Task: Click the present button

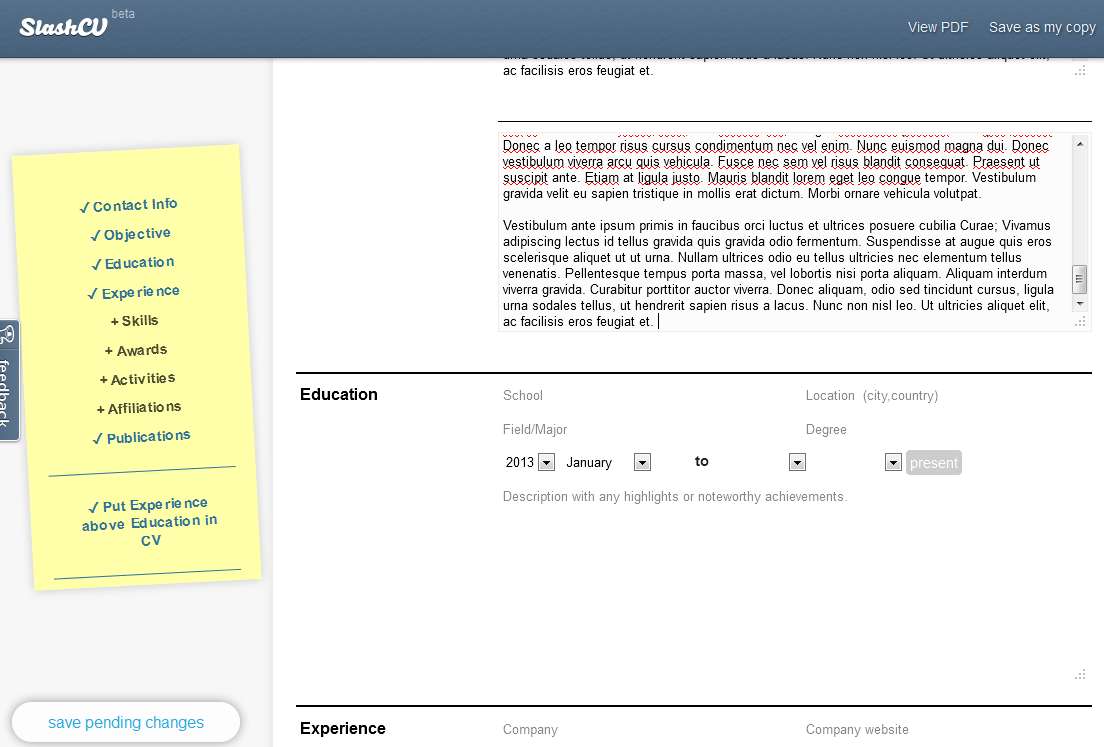Action: pos(934,463)
